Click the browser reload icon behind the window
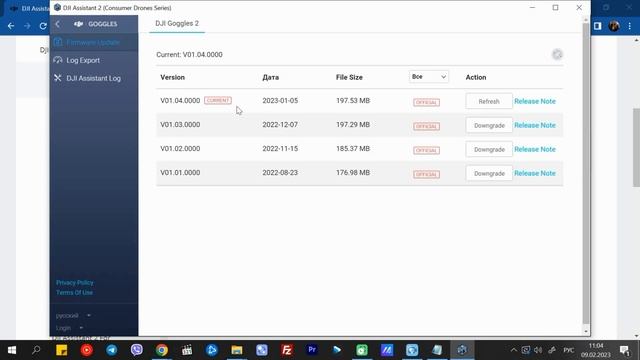Screen dimensions: 640x360 43,26
